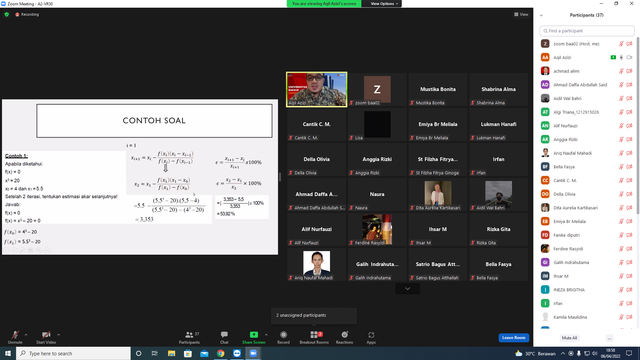Viewport: 640px width, 360px height.
Task: Toggle mic for Kamila Maulidina
Action: 621,317
